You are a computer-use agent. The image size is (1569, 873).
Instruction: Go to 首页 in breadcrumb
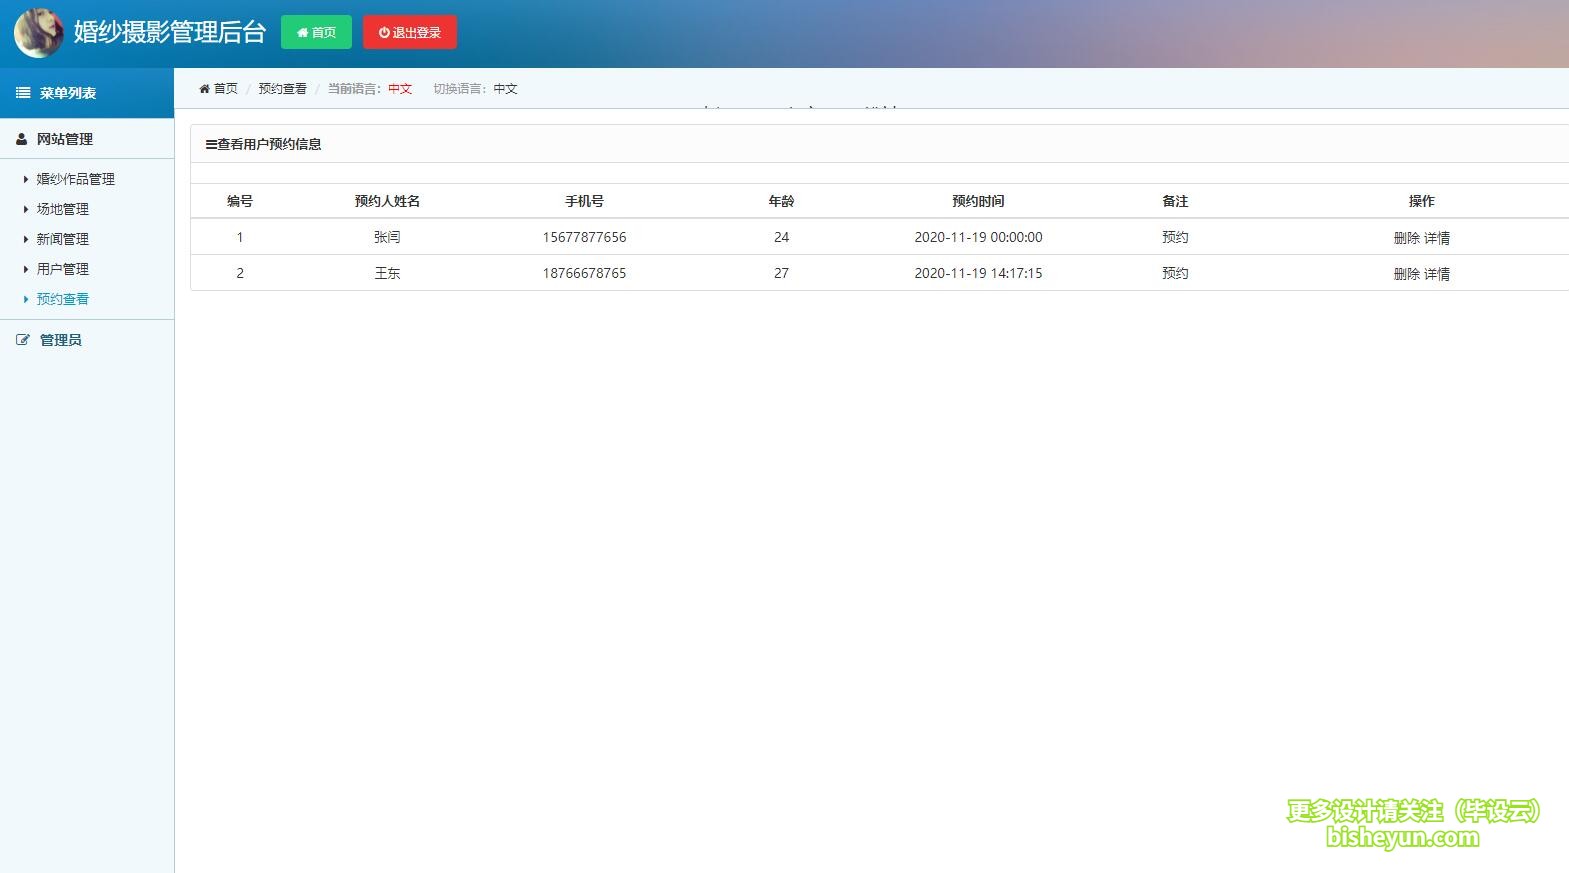pyautogui.click(x=226, y=88)
